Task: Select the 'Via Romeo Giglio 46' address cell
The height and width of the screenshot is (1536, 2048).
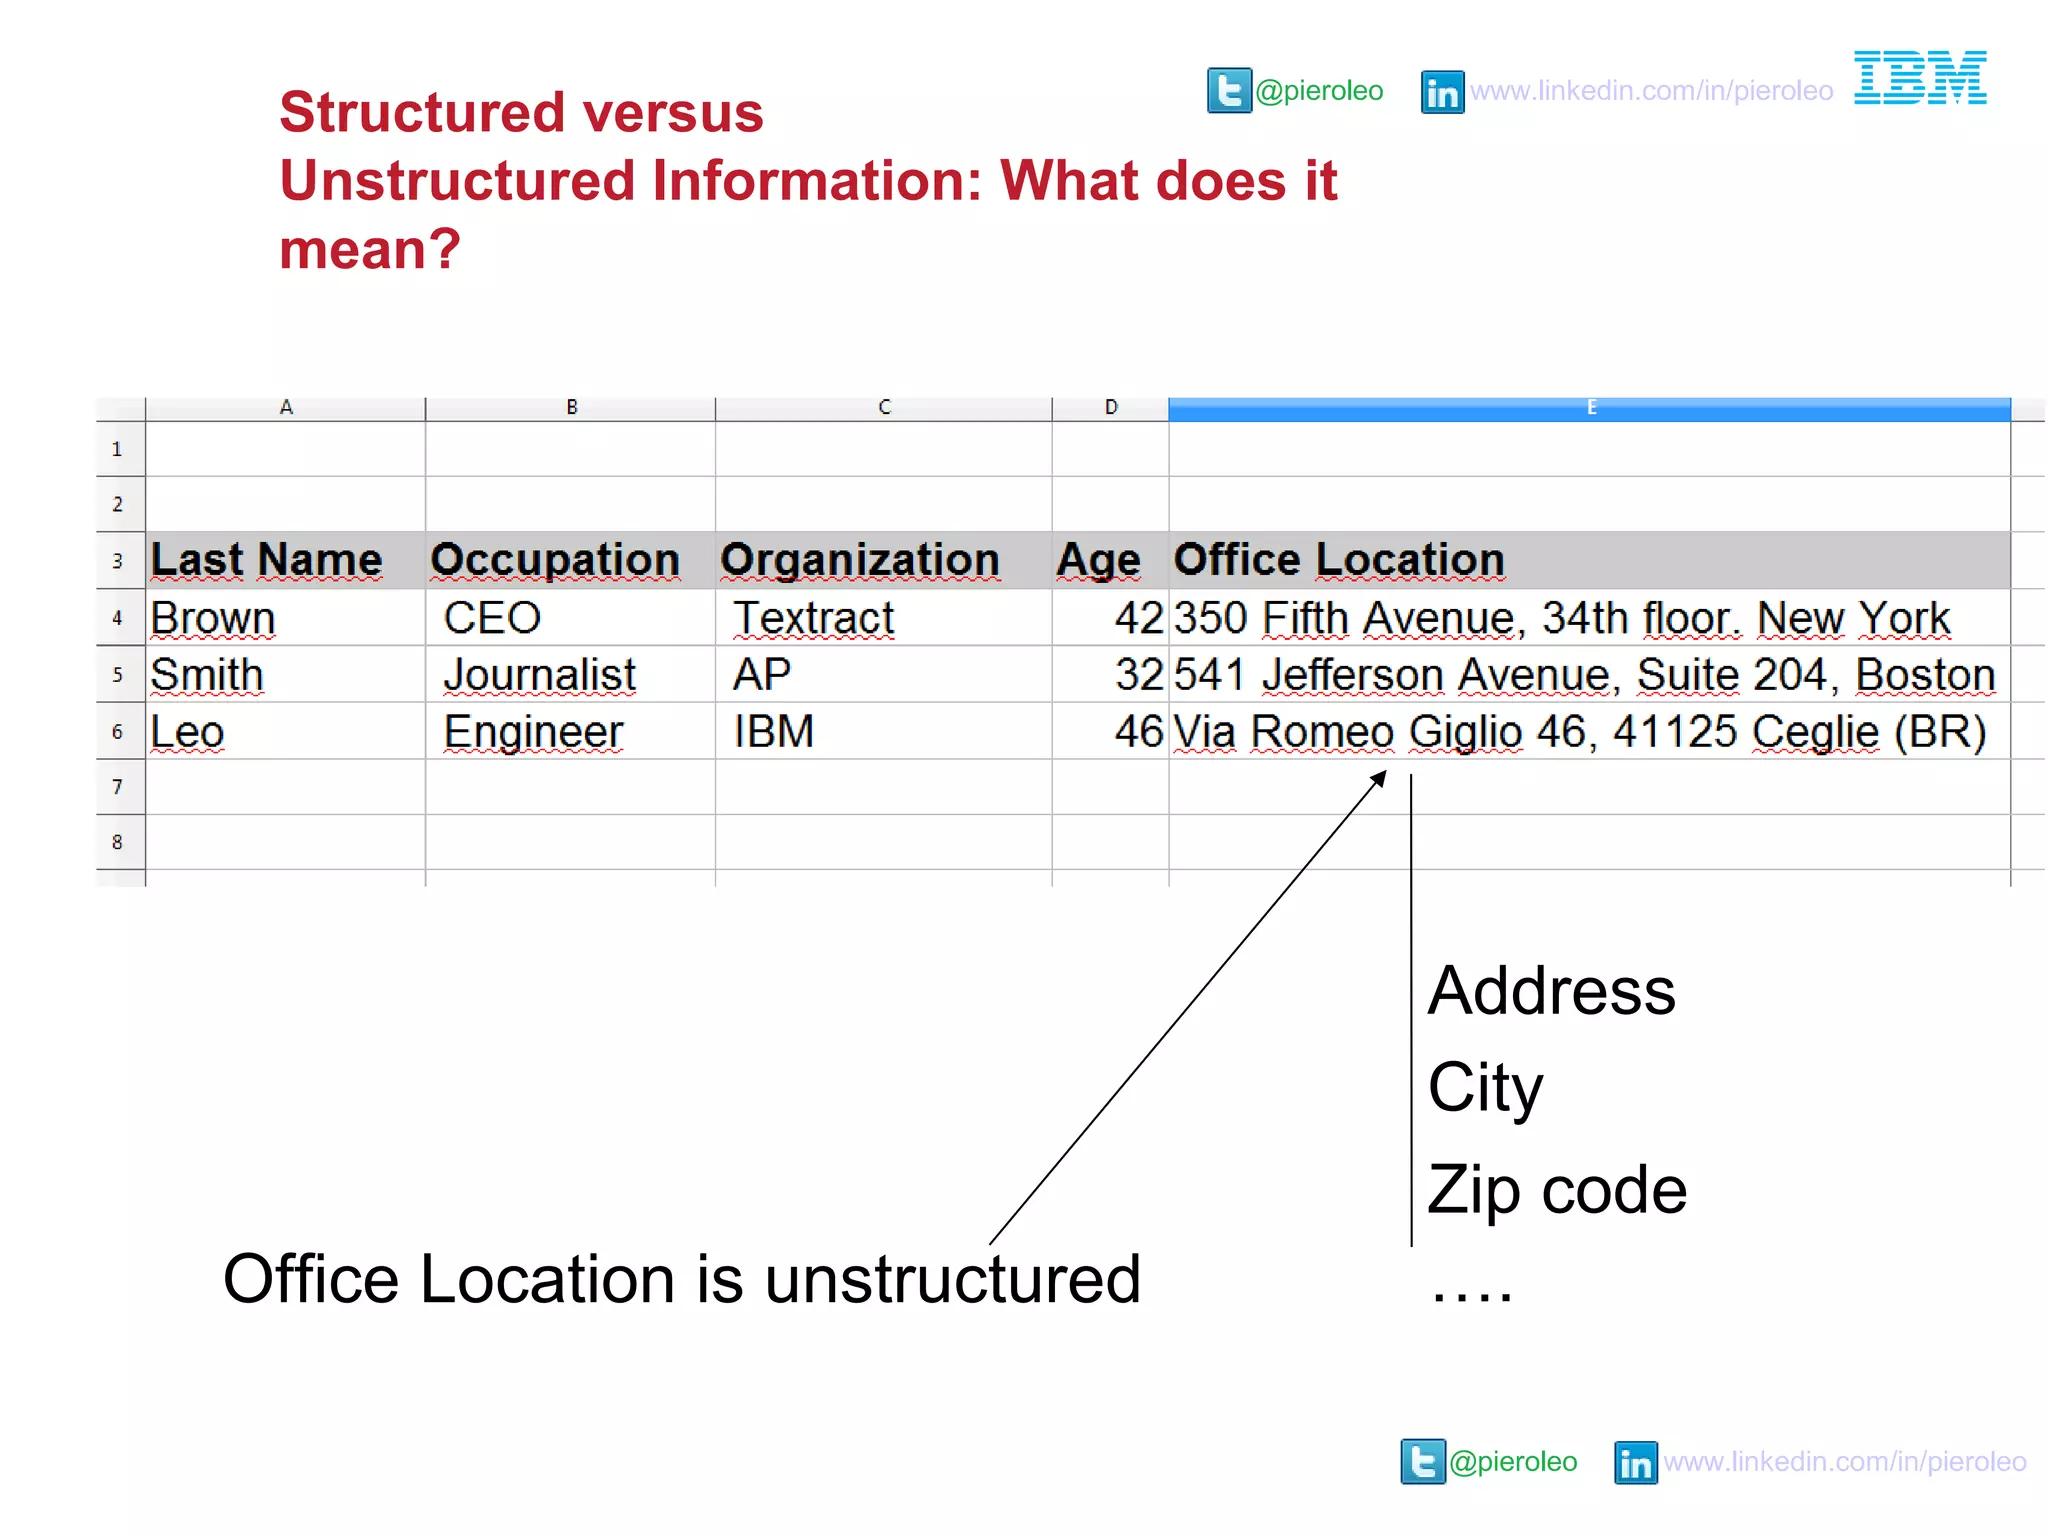Action: coord(1590,731)
